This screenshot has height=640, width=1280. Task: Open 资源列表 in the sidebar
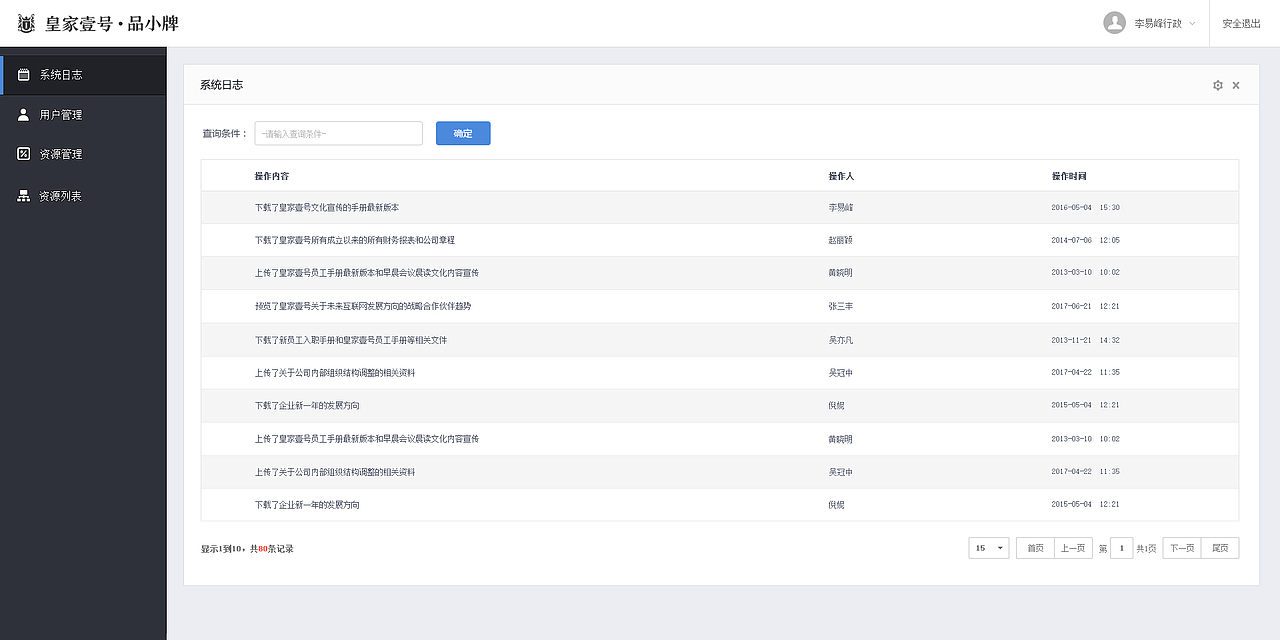(x=83, y=196)
